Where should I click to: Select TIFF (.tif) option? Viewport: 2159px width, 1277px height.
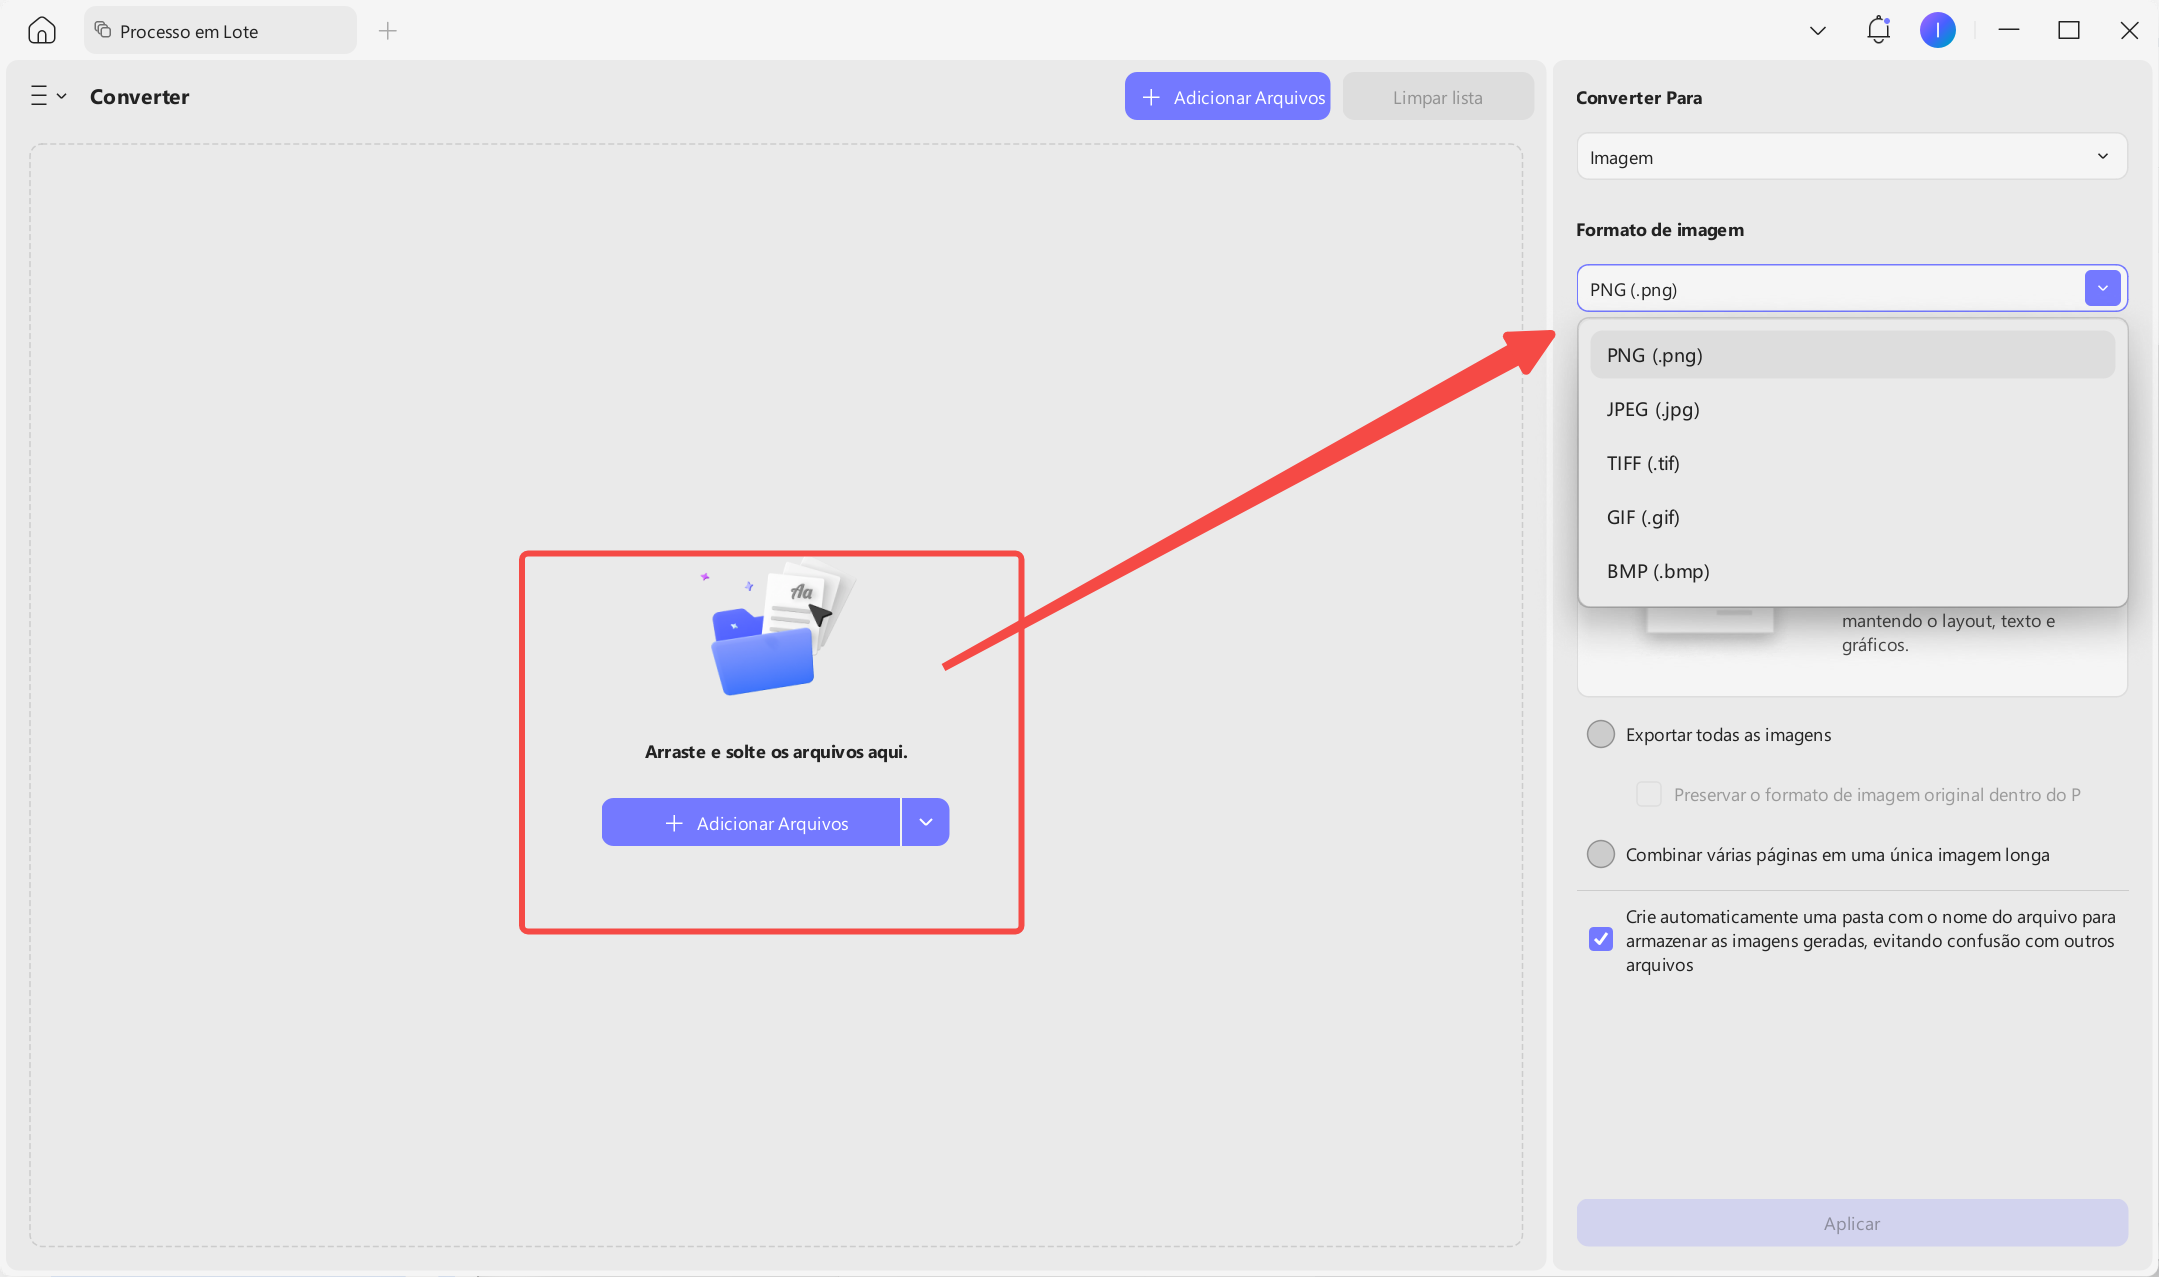click(1852, 463)
